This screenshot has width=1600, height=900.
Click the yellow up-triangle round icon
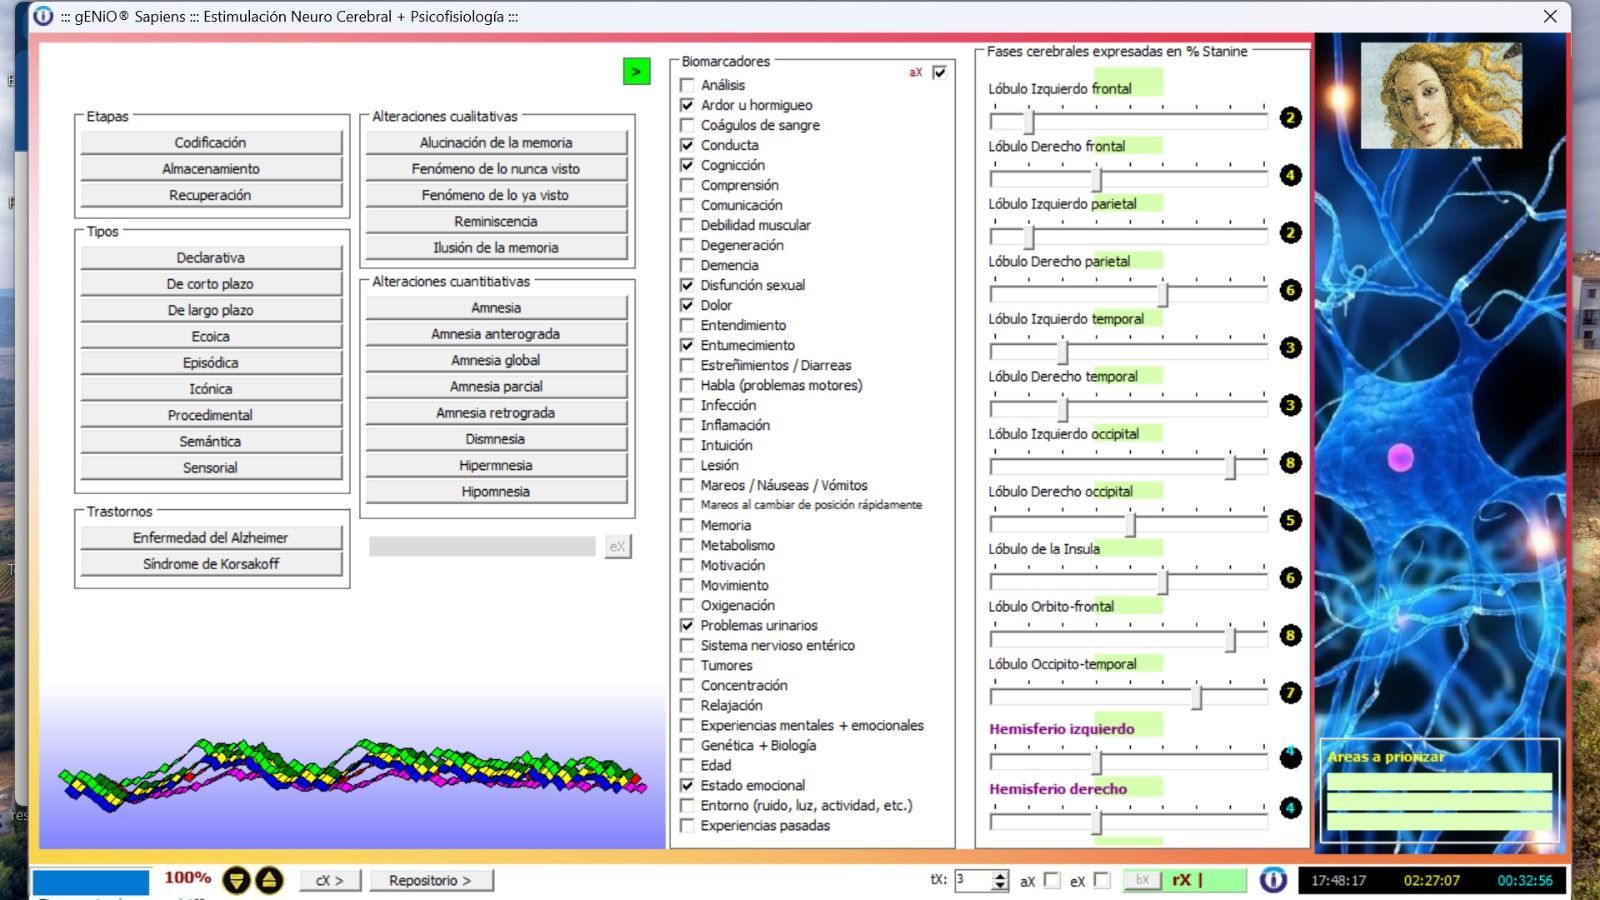tap(269, 880)
